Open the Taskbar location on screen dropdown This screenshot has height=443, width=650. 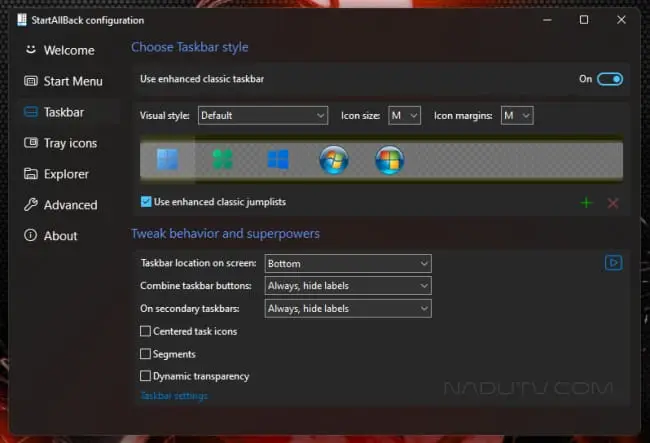(348, 264)
